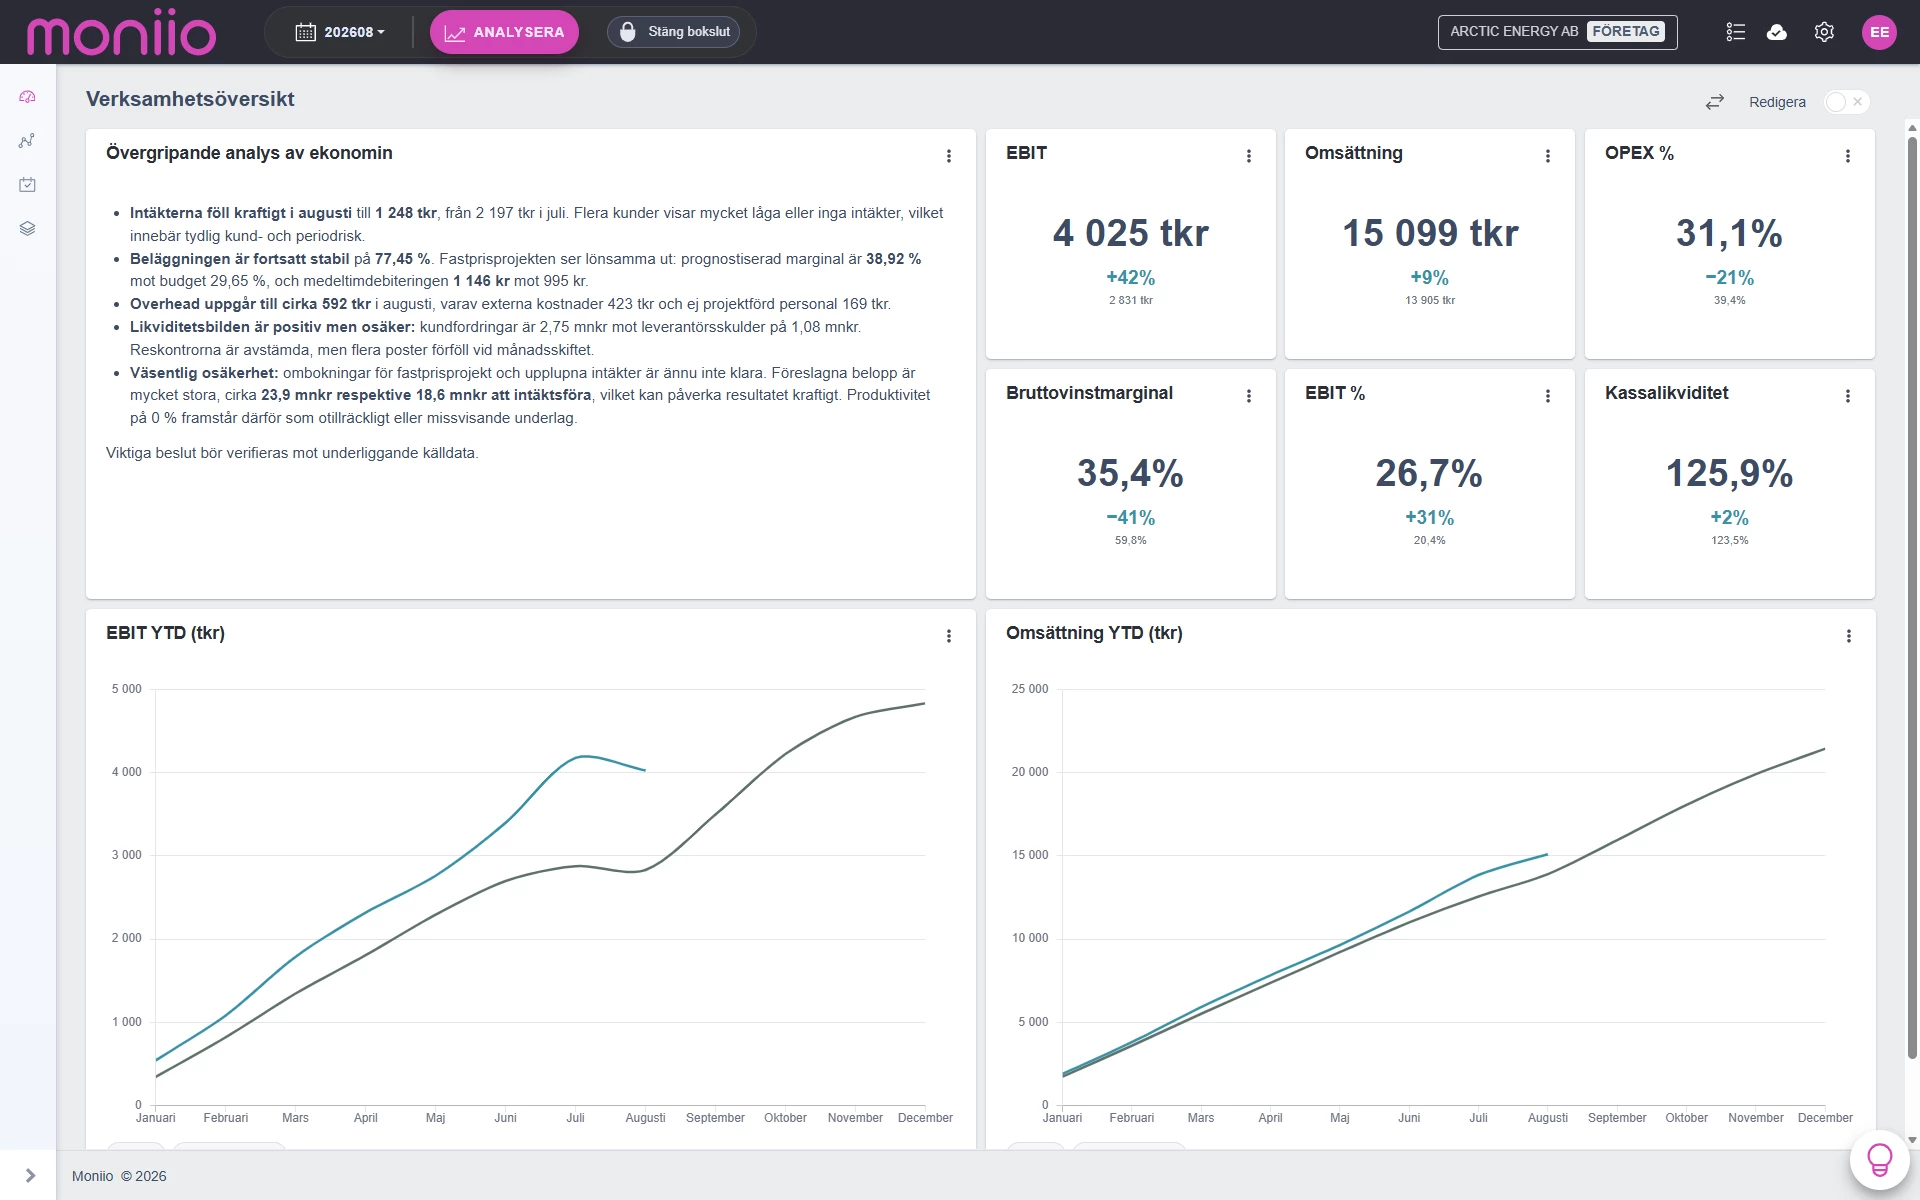This screenshot has height=1200, width=1920.
Task: Open options menu of Omsättning card
Action: click(x=1548, y=156)
